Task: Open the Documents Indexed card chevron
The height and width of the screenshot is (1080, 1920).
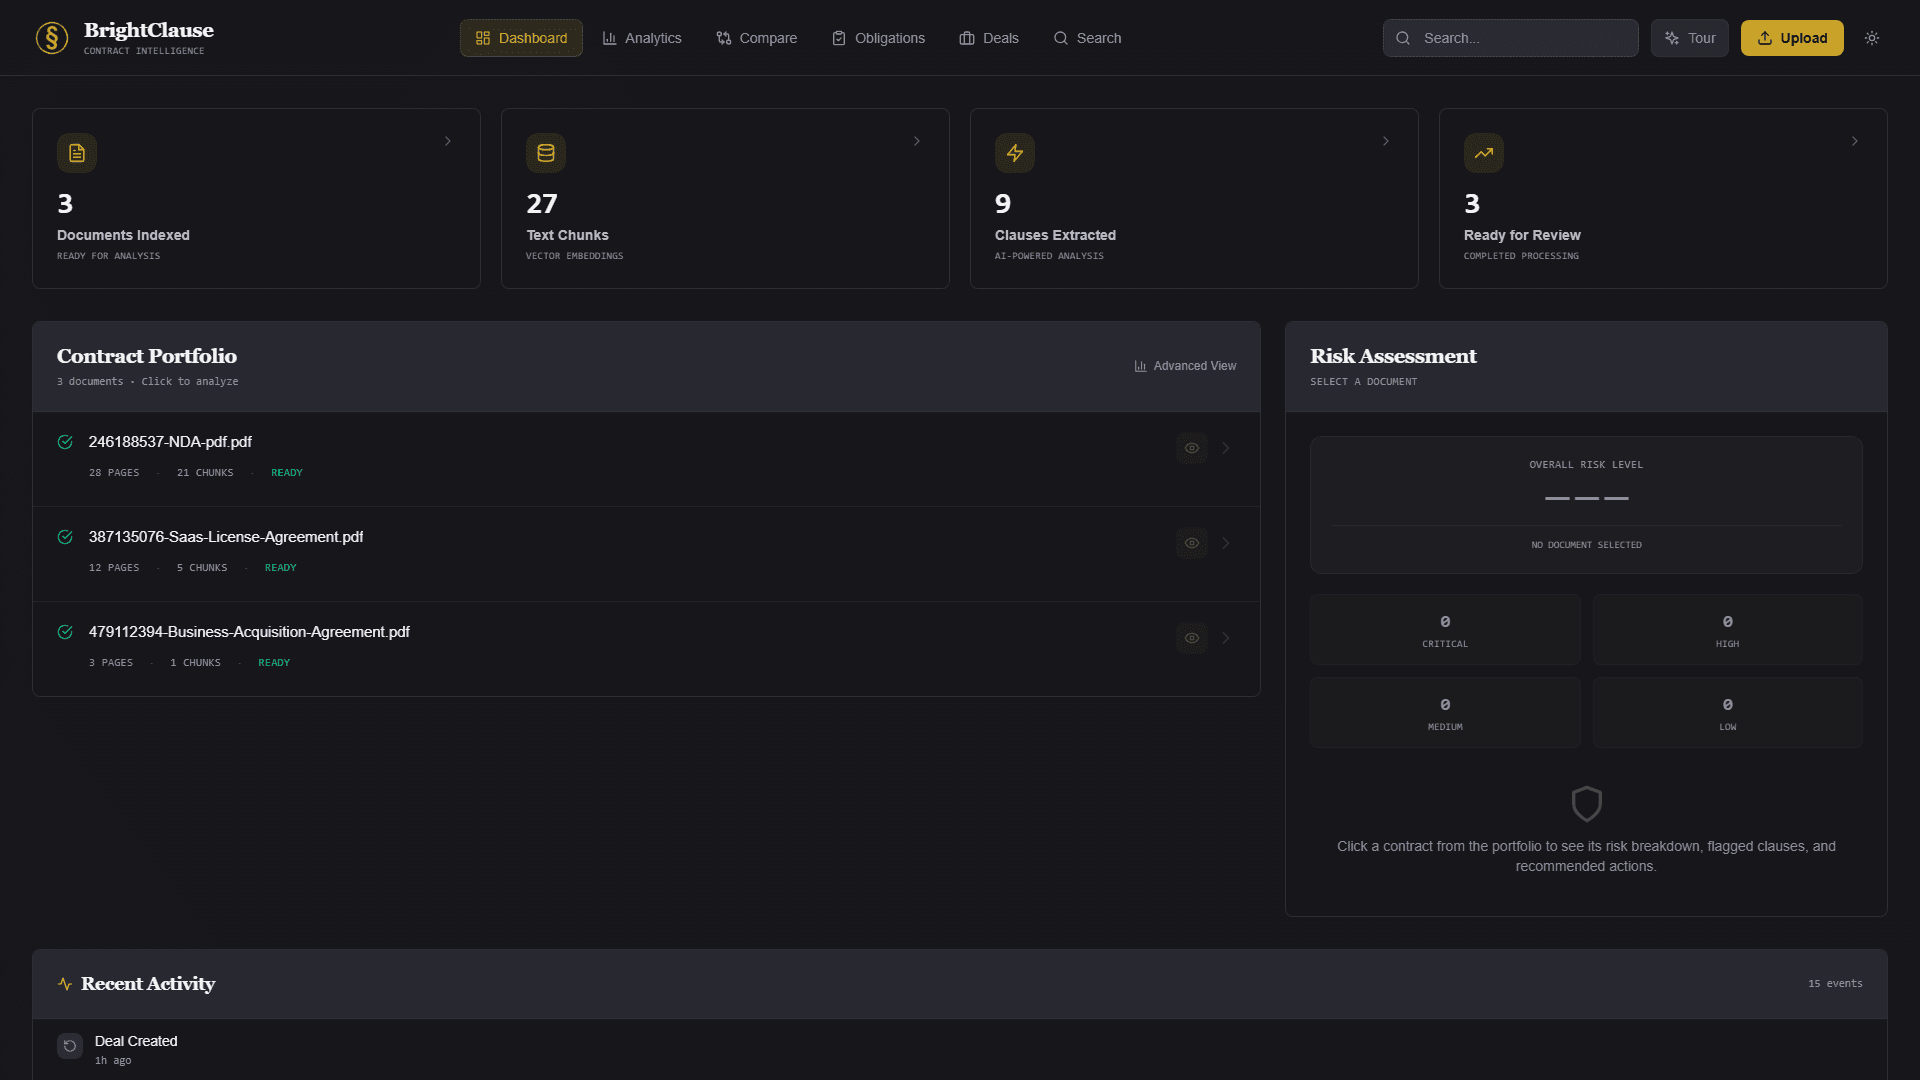Action: pos(447,141)
